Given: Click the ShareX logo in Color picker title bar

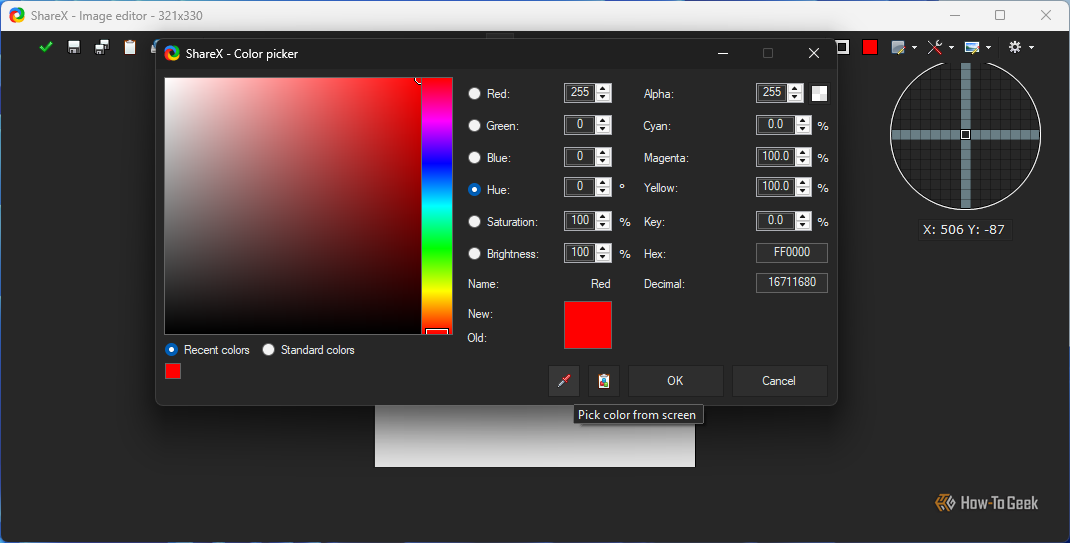Looking at the screenshot, I should click(x=172, y=53).
